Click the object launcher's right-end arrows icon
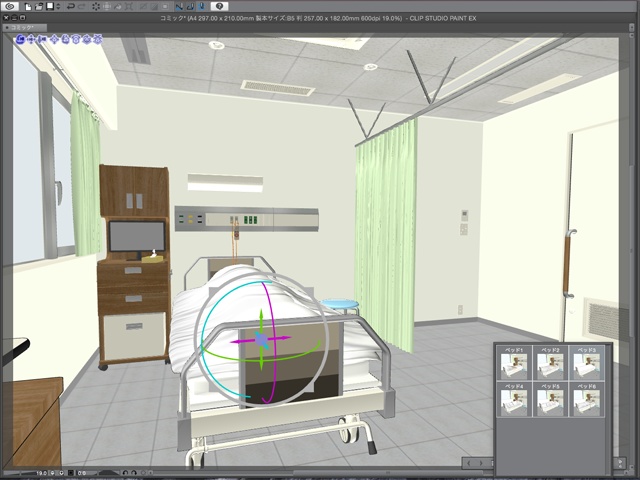This screenshot has width=640, height=480. [x=620, y=463]
